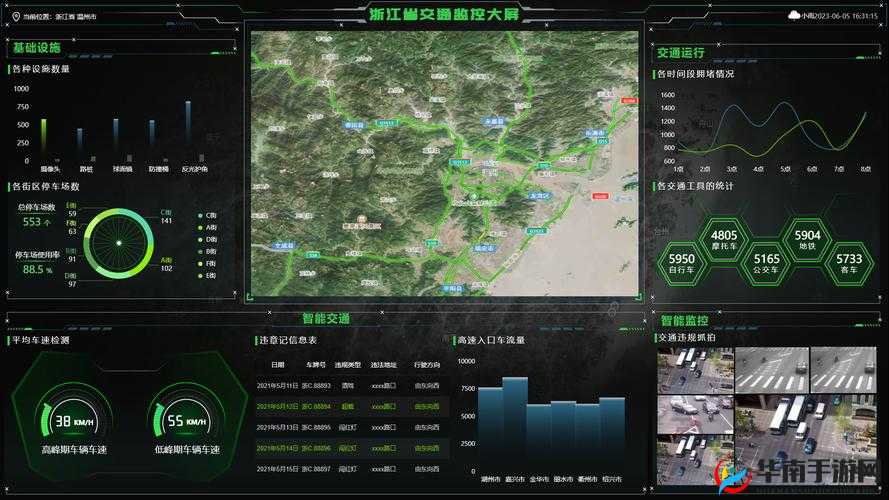Open the 基础设施 section header
The image size is (889, 500).
37,48
